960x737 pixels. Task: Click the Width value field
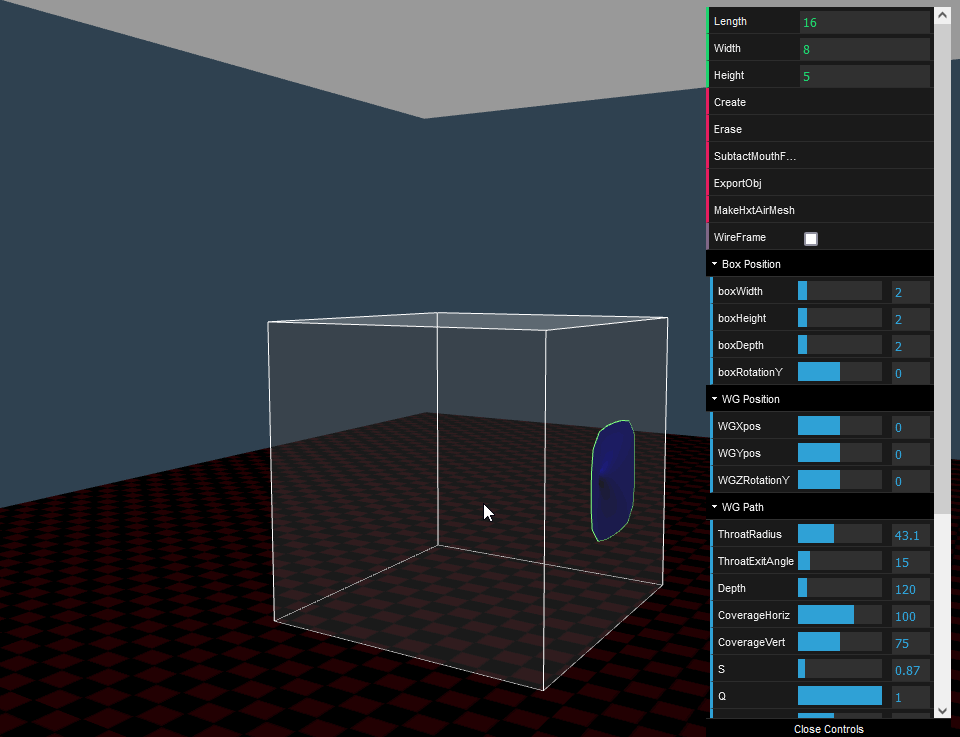click(x=864, y=49)
